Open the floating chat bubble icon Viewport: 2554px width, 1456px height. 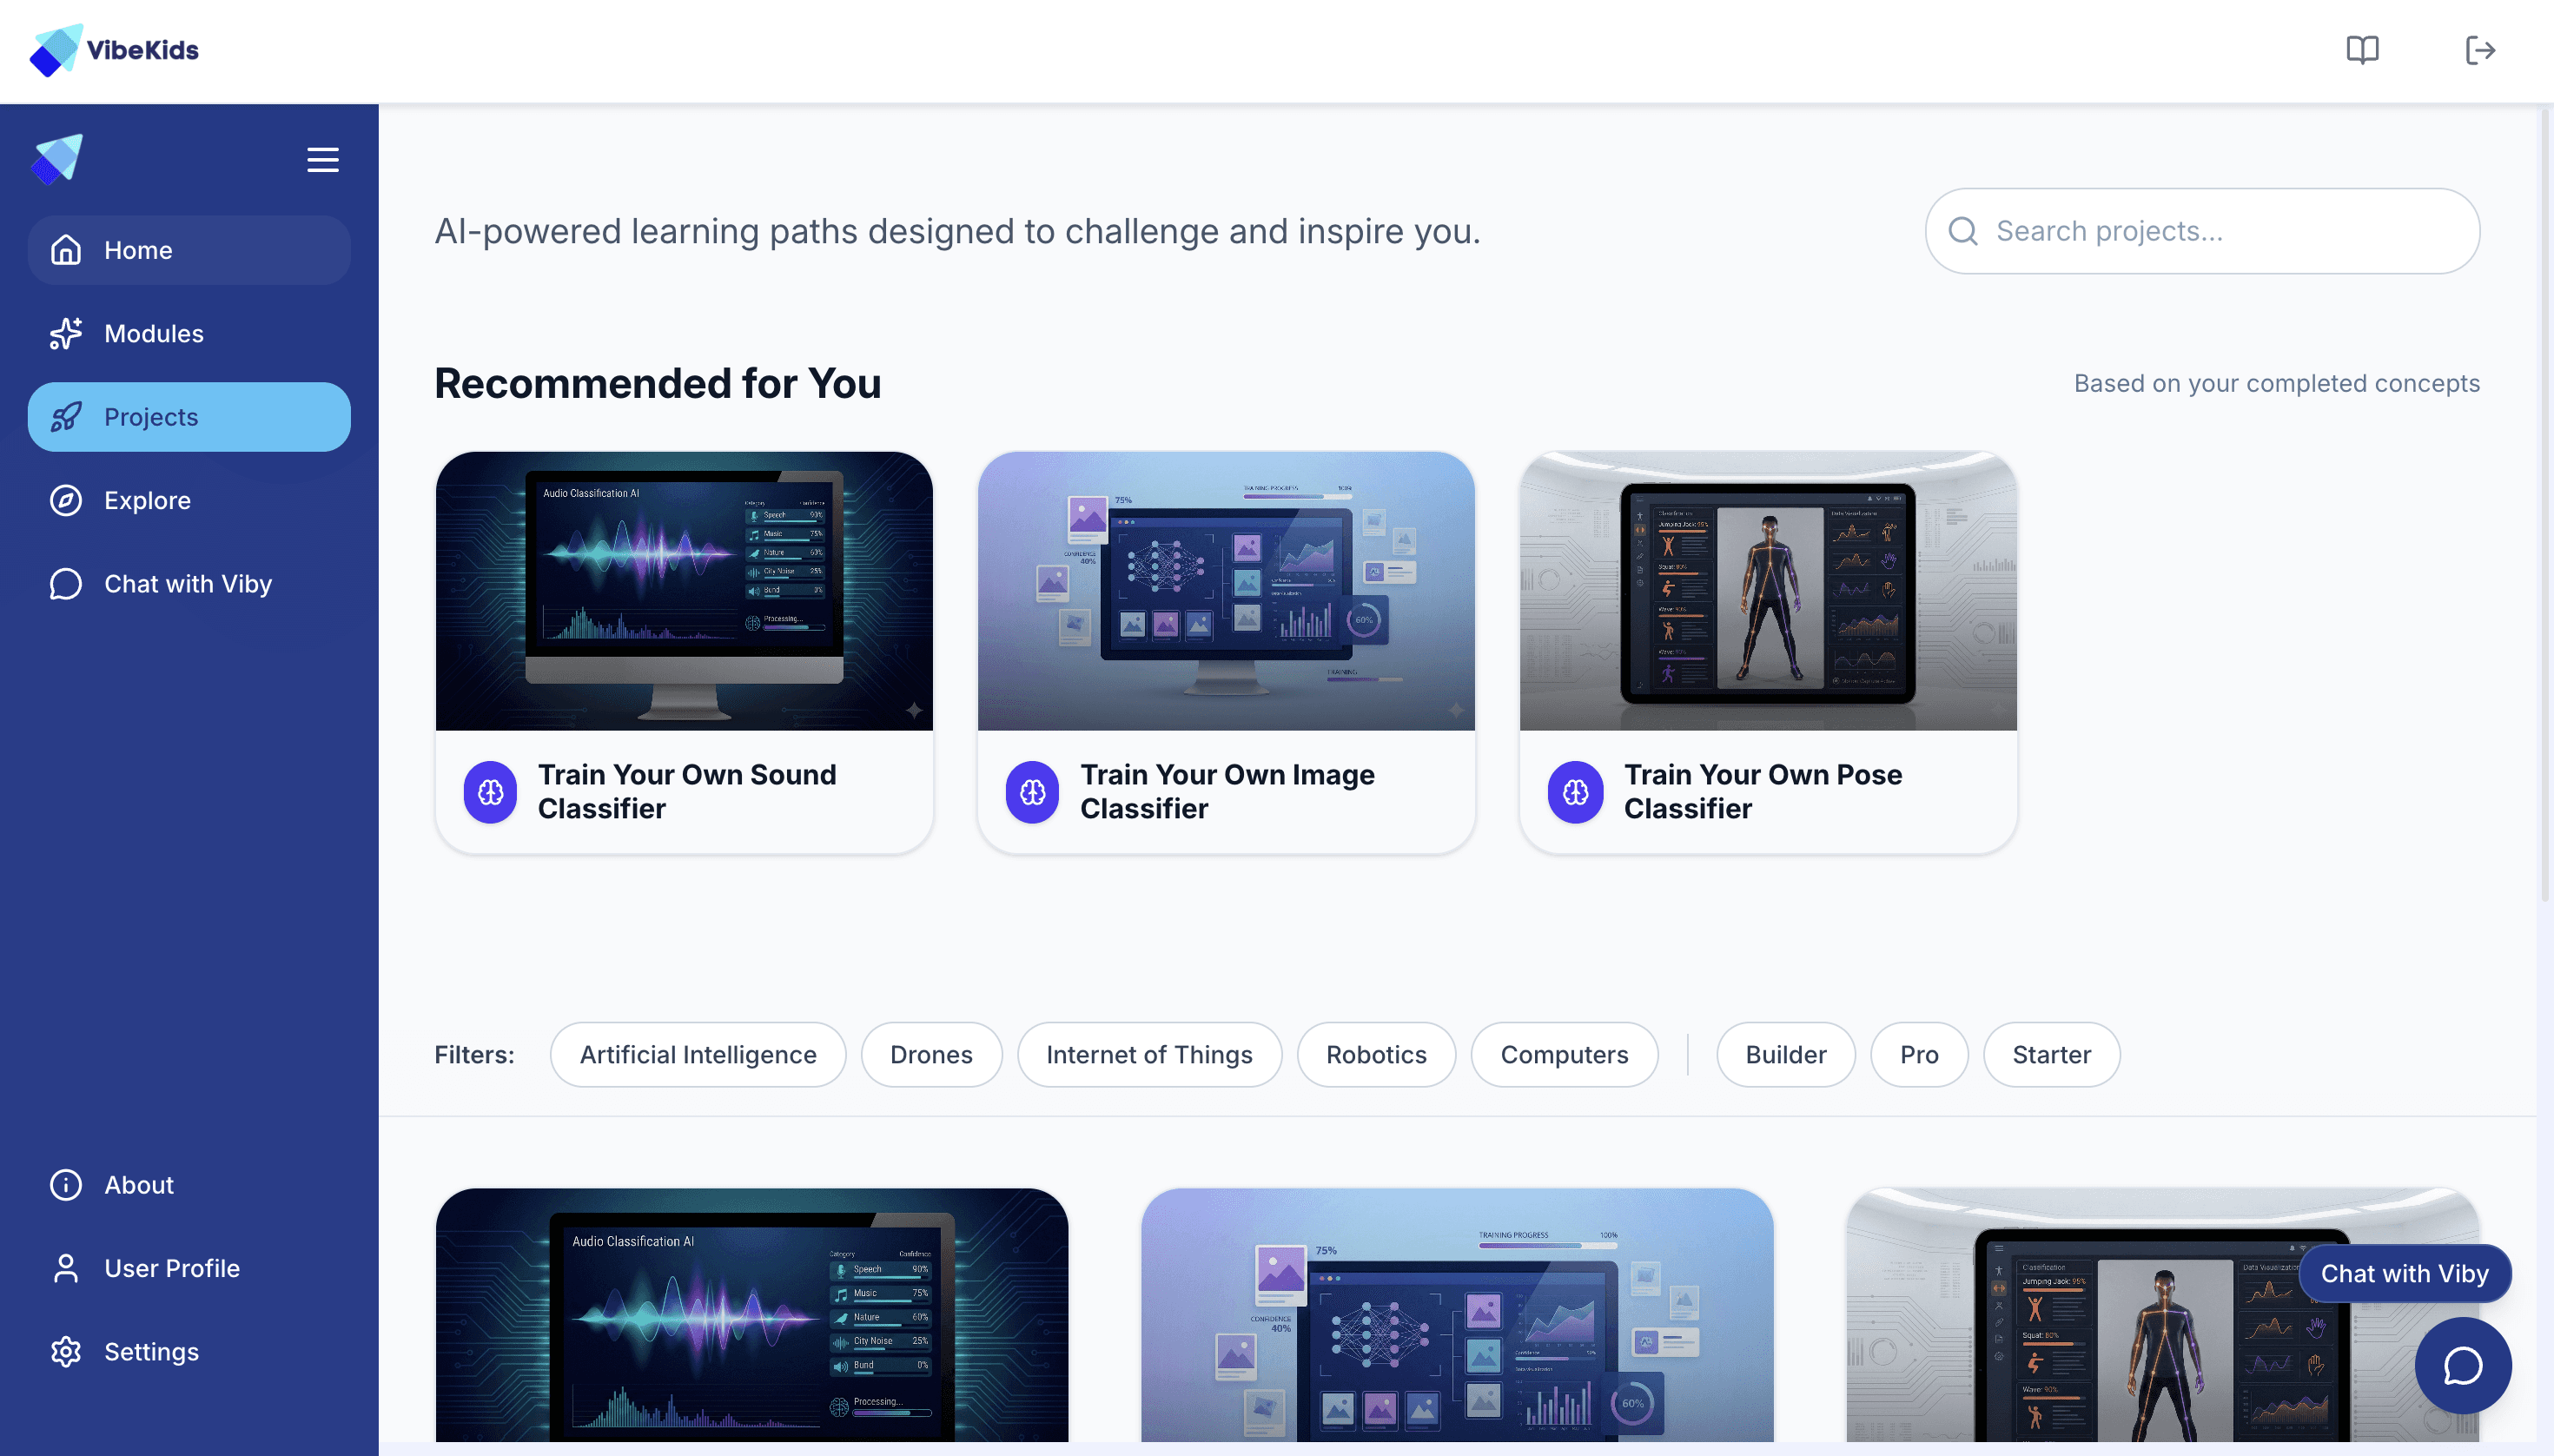coord(2462,1365)
